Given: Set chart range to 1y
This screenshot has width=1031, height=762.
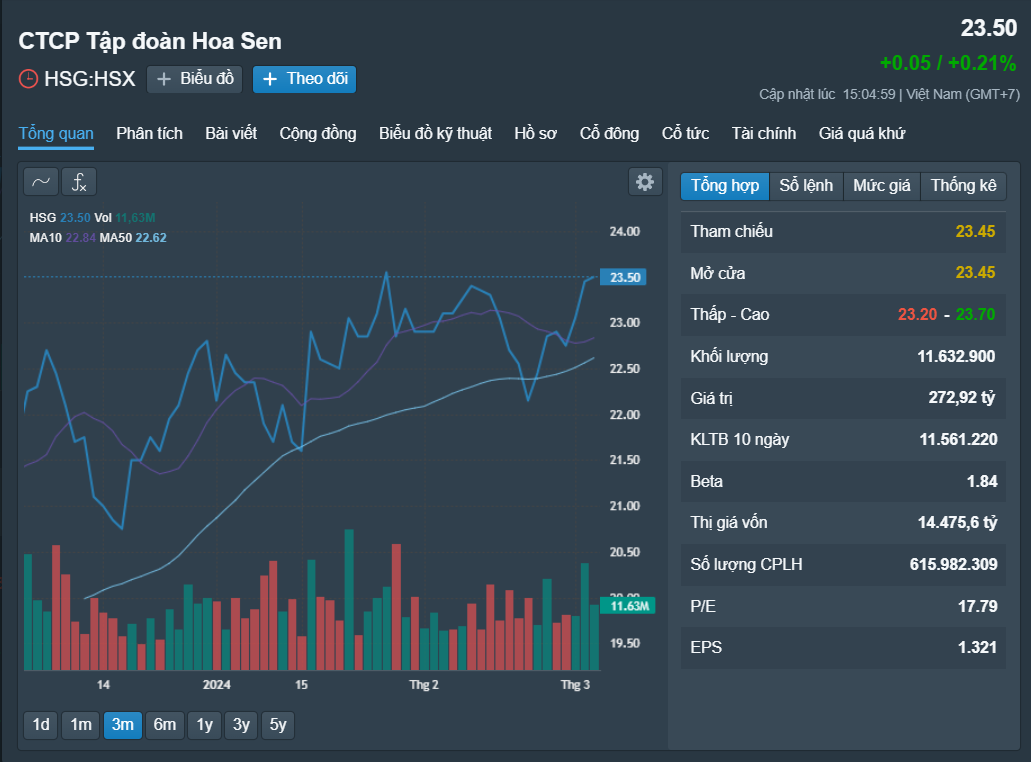Looking at the screenshot, I should [x=204, y=725].
